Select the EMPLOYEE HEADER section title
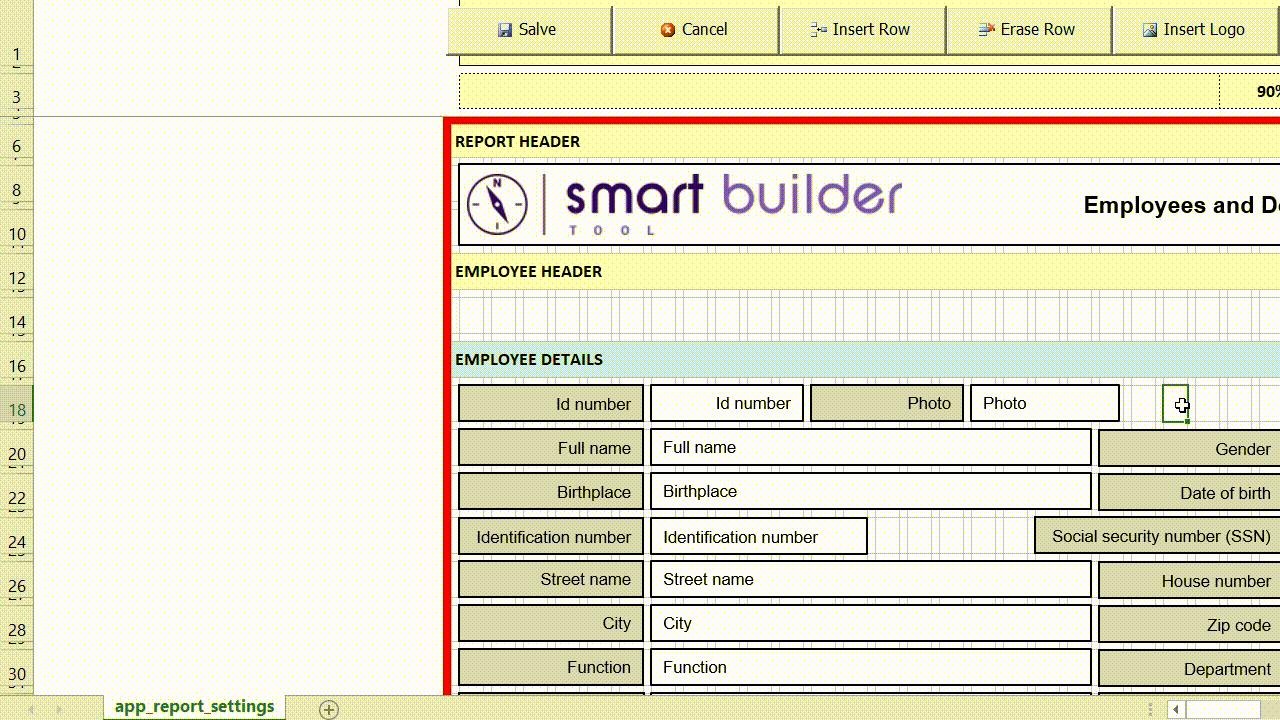Viewport: 1280px width, 720px height. [x=528, y=272]
